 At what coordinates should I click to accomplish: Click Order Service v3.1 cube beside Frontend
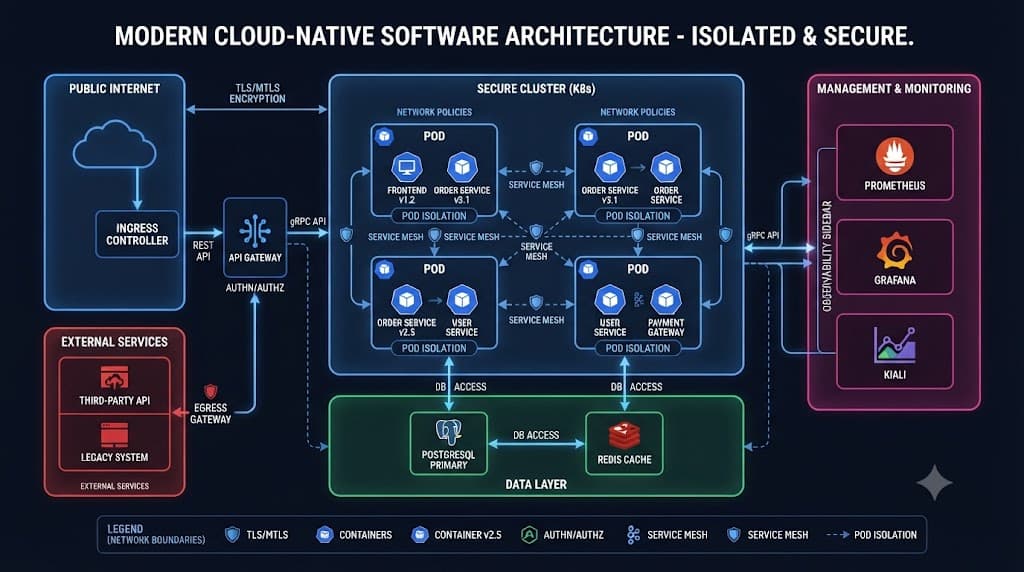pyautogui.click(x=462, y=168)
